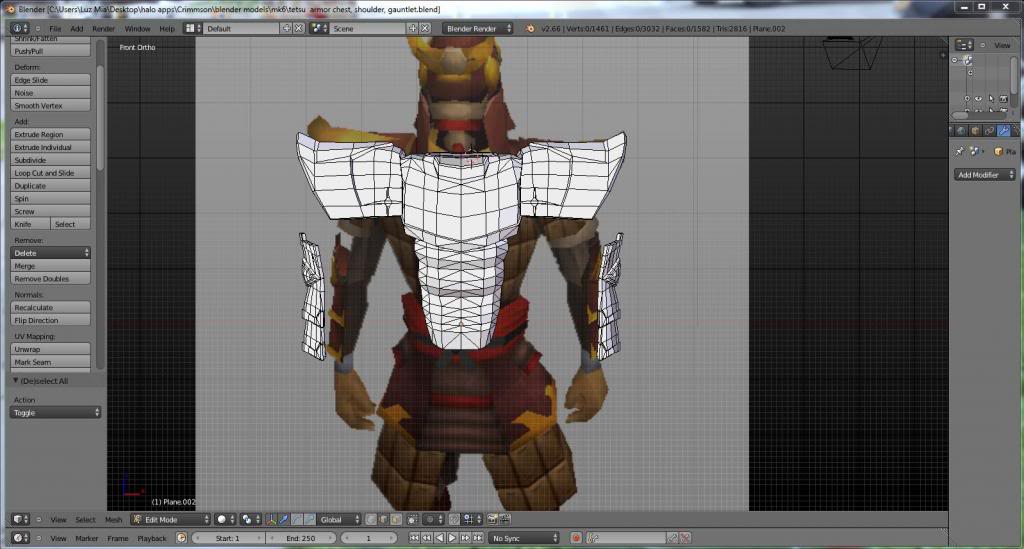Click the Edge Slide button
Image resolution: width=1024 pixels, height=549 pixels.
click(x=50, y=80)
